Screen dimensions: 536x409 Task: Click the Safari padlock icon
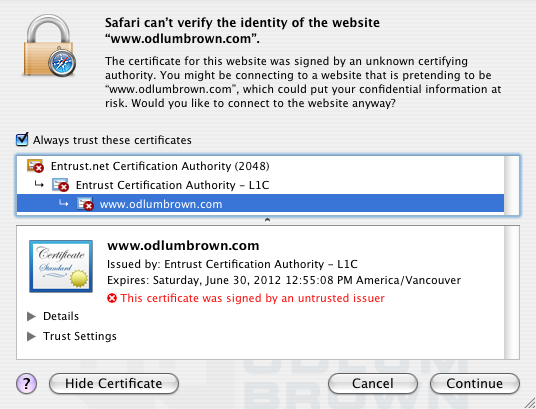(50, 45)
